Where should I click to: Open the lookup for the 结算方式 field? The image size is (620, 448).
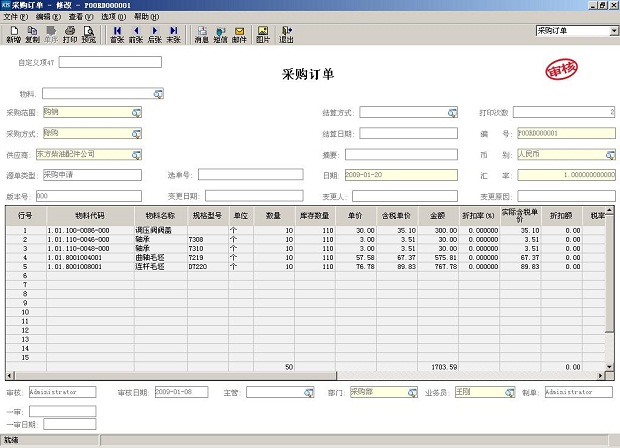pyautogui.click(x=451, y=112)
